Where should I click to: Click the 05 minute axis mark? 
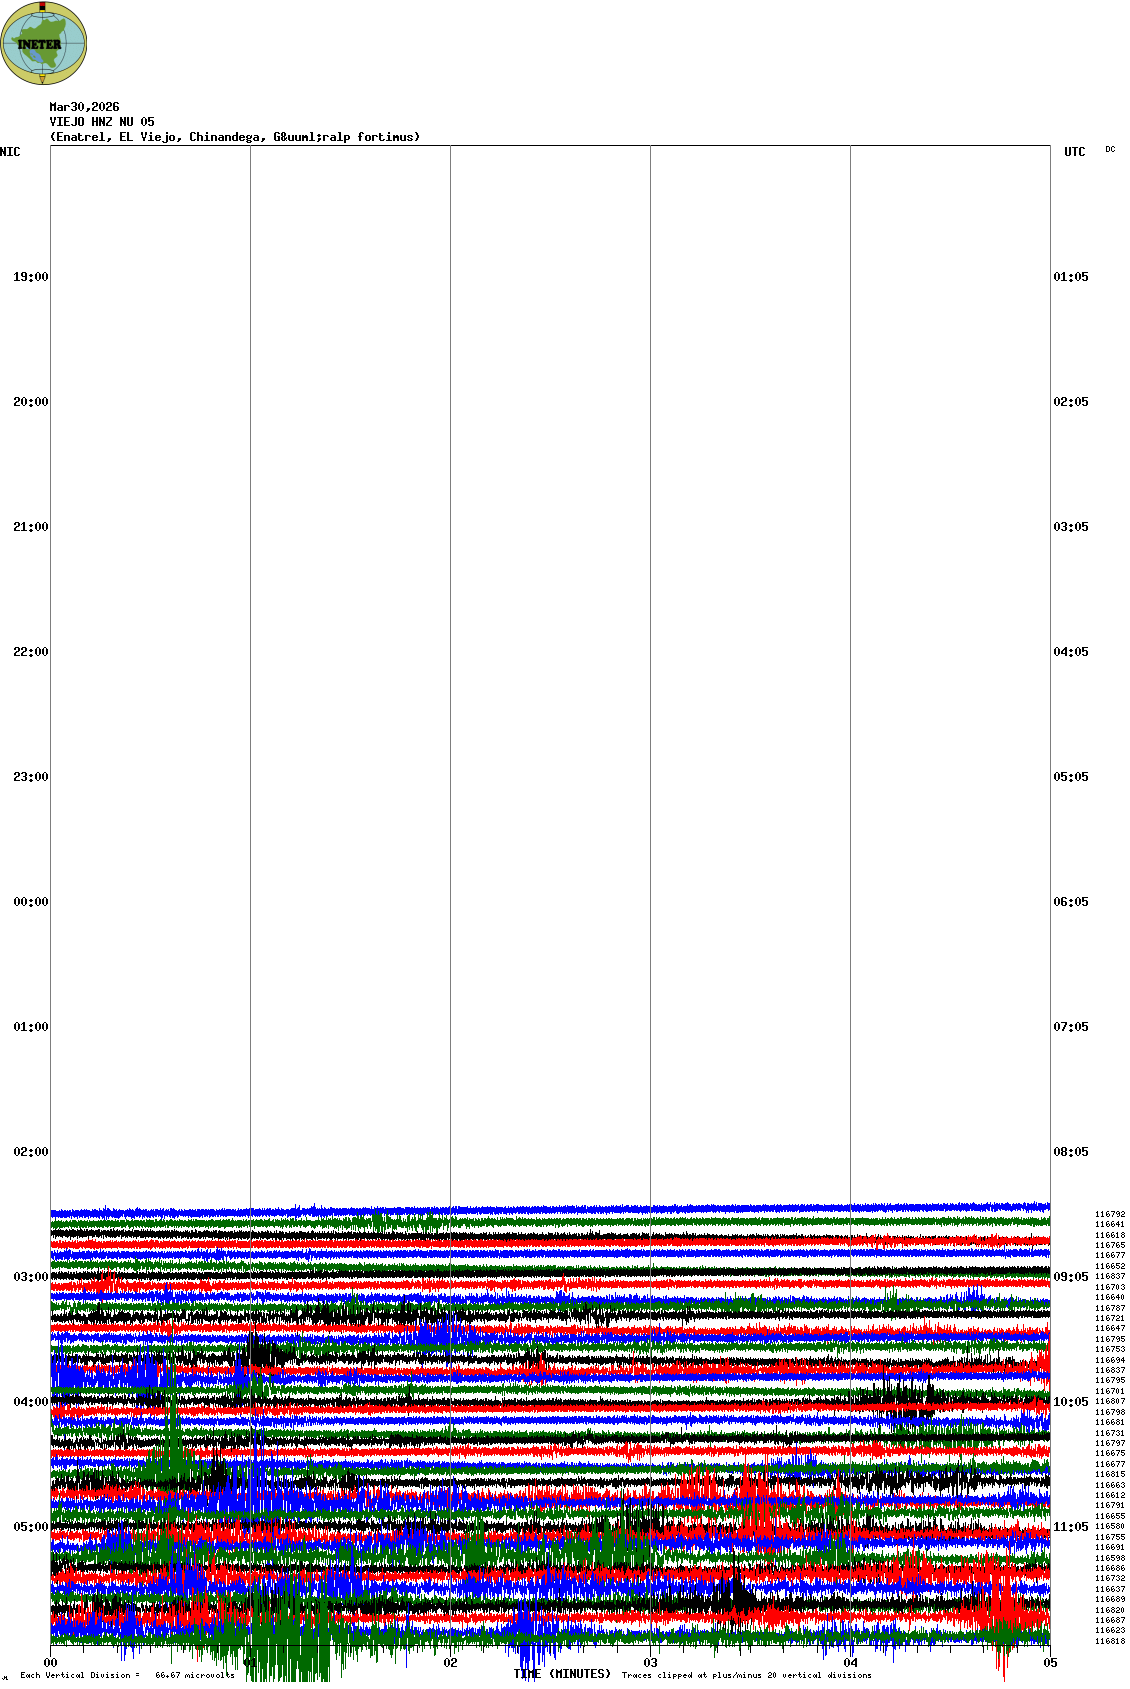(1050, 1663)
